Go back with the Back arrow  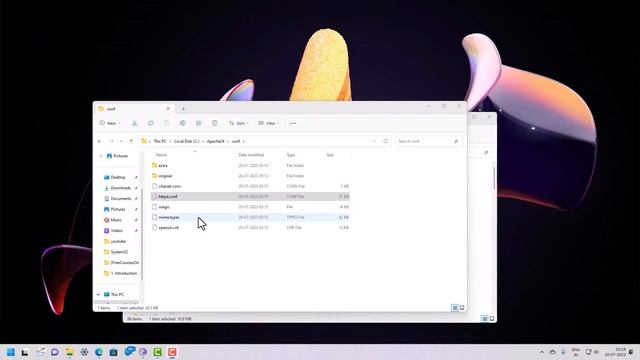click(100, 141)
